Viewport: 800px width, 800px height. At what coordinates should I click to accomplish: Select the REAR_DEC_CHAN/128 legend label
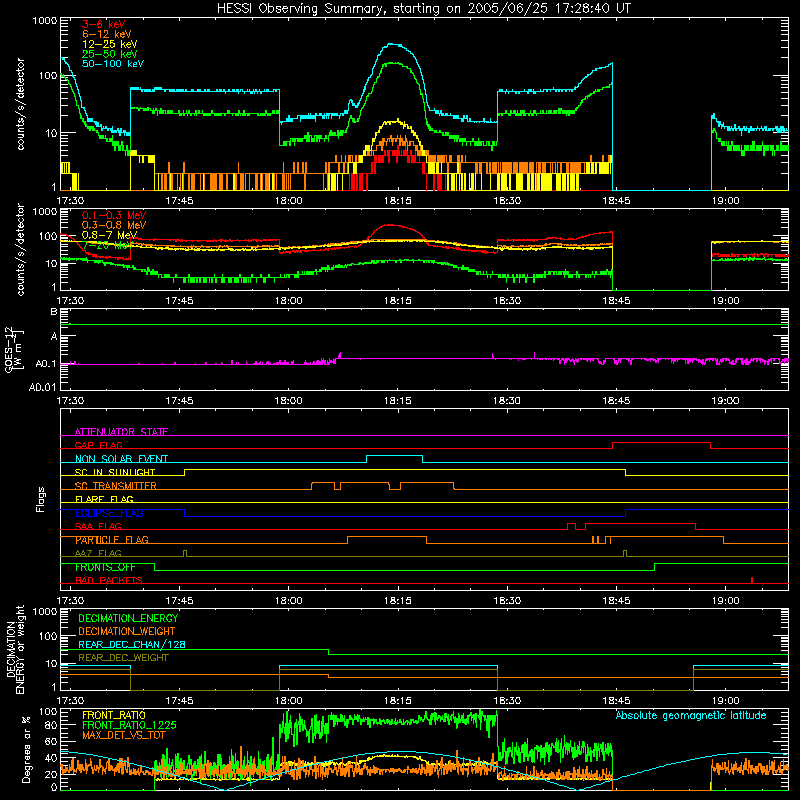(x=132, y=644)
